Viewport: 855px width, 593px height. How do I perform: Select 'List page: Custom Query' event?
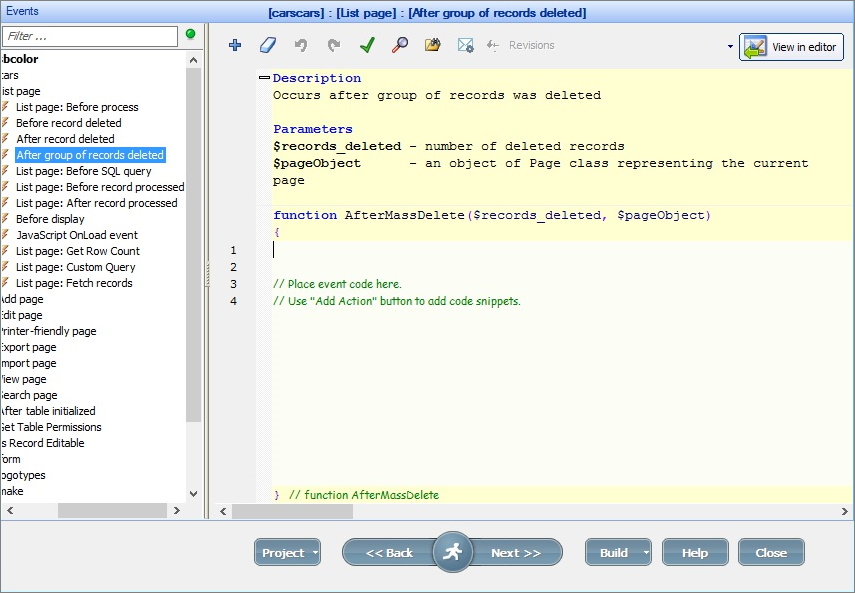pyautogui.click(x=75, y=267)
